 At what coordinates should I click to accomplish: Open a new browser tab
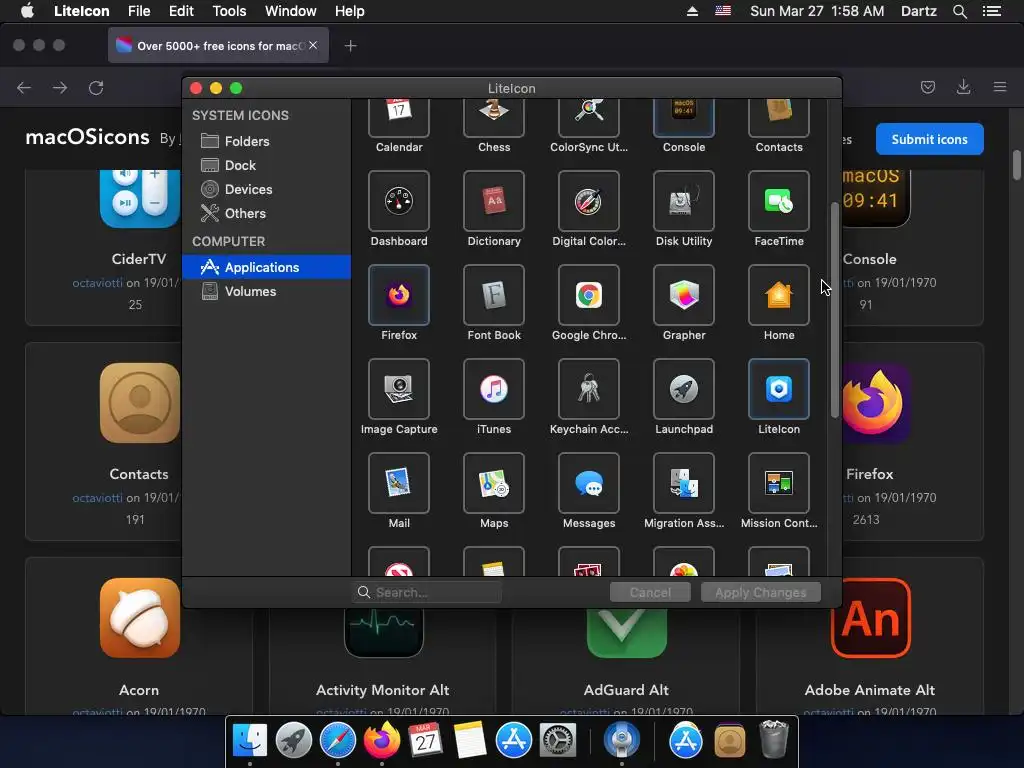(x=351, y=46)
